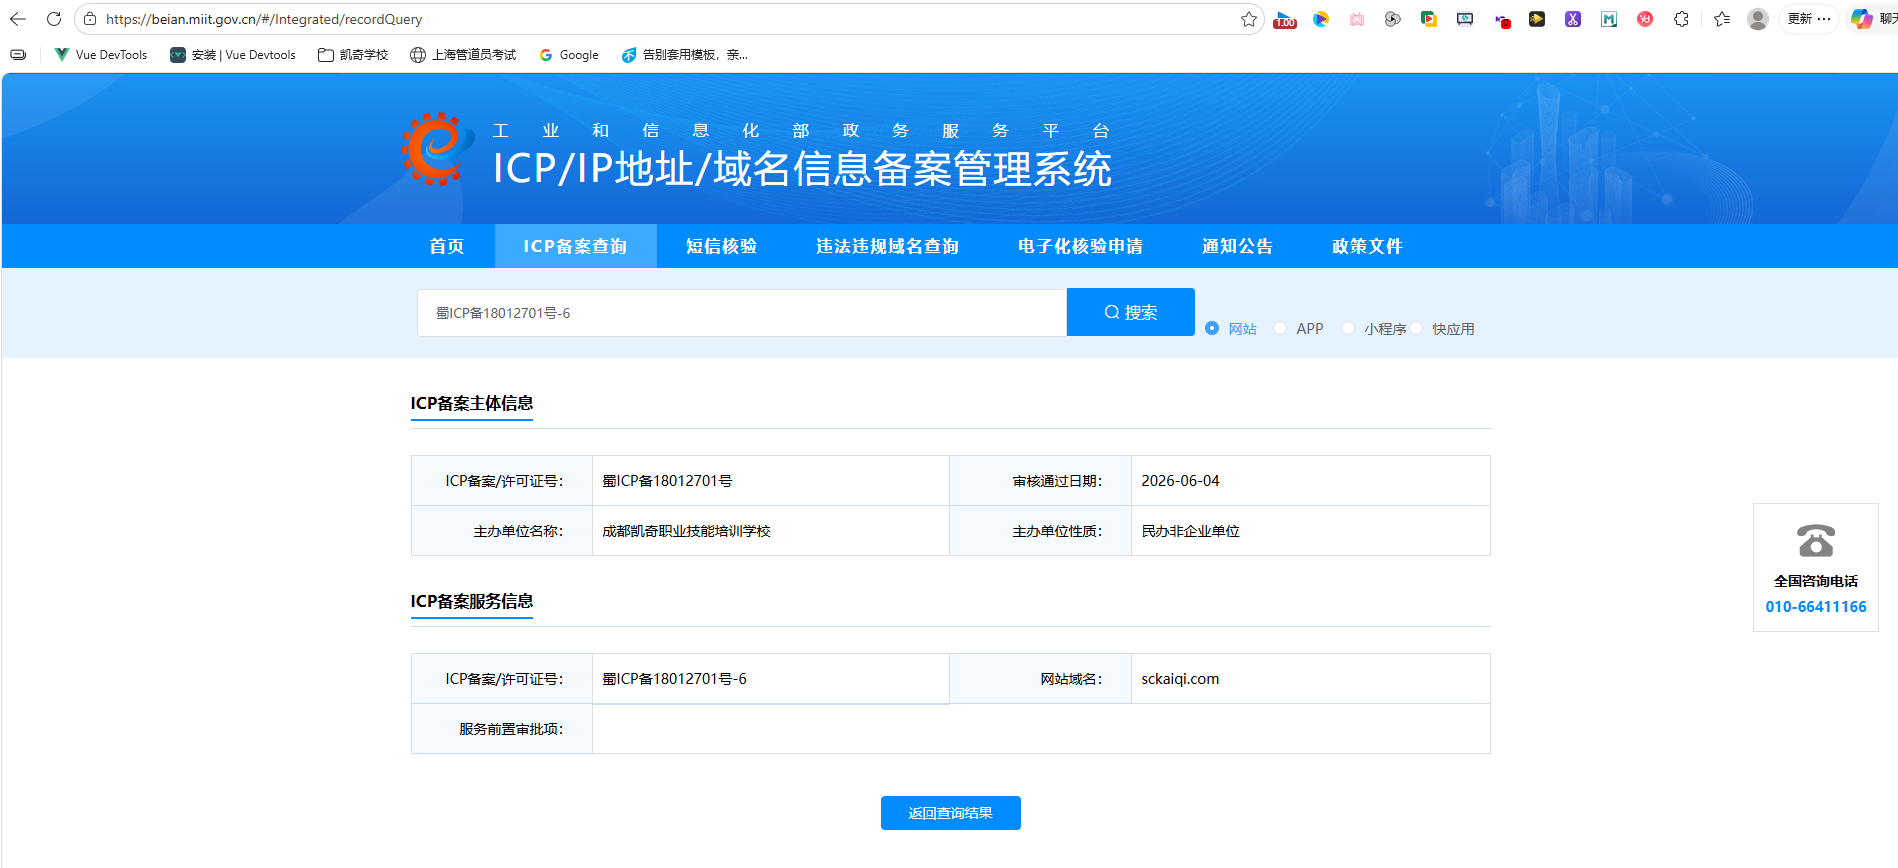Screen dimensions: 1898x868
Task: Open the 凯奇学校 bookmark folder
Action: pos(353,55)
